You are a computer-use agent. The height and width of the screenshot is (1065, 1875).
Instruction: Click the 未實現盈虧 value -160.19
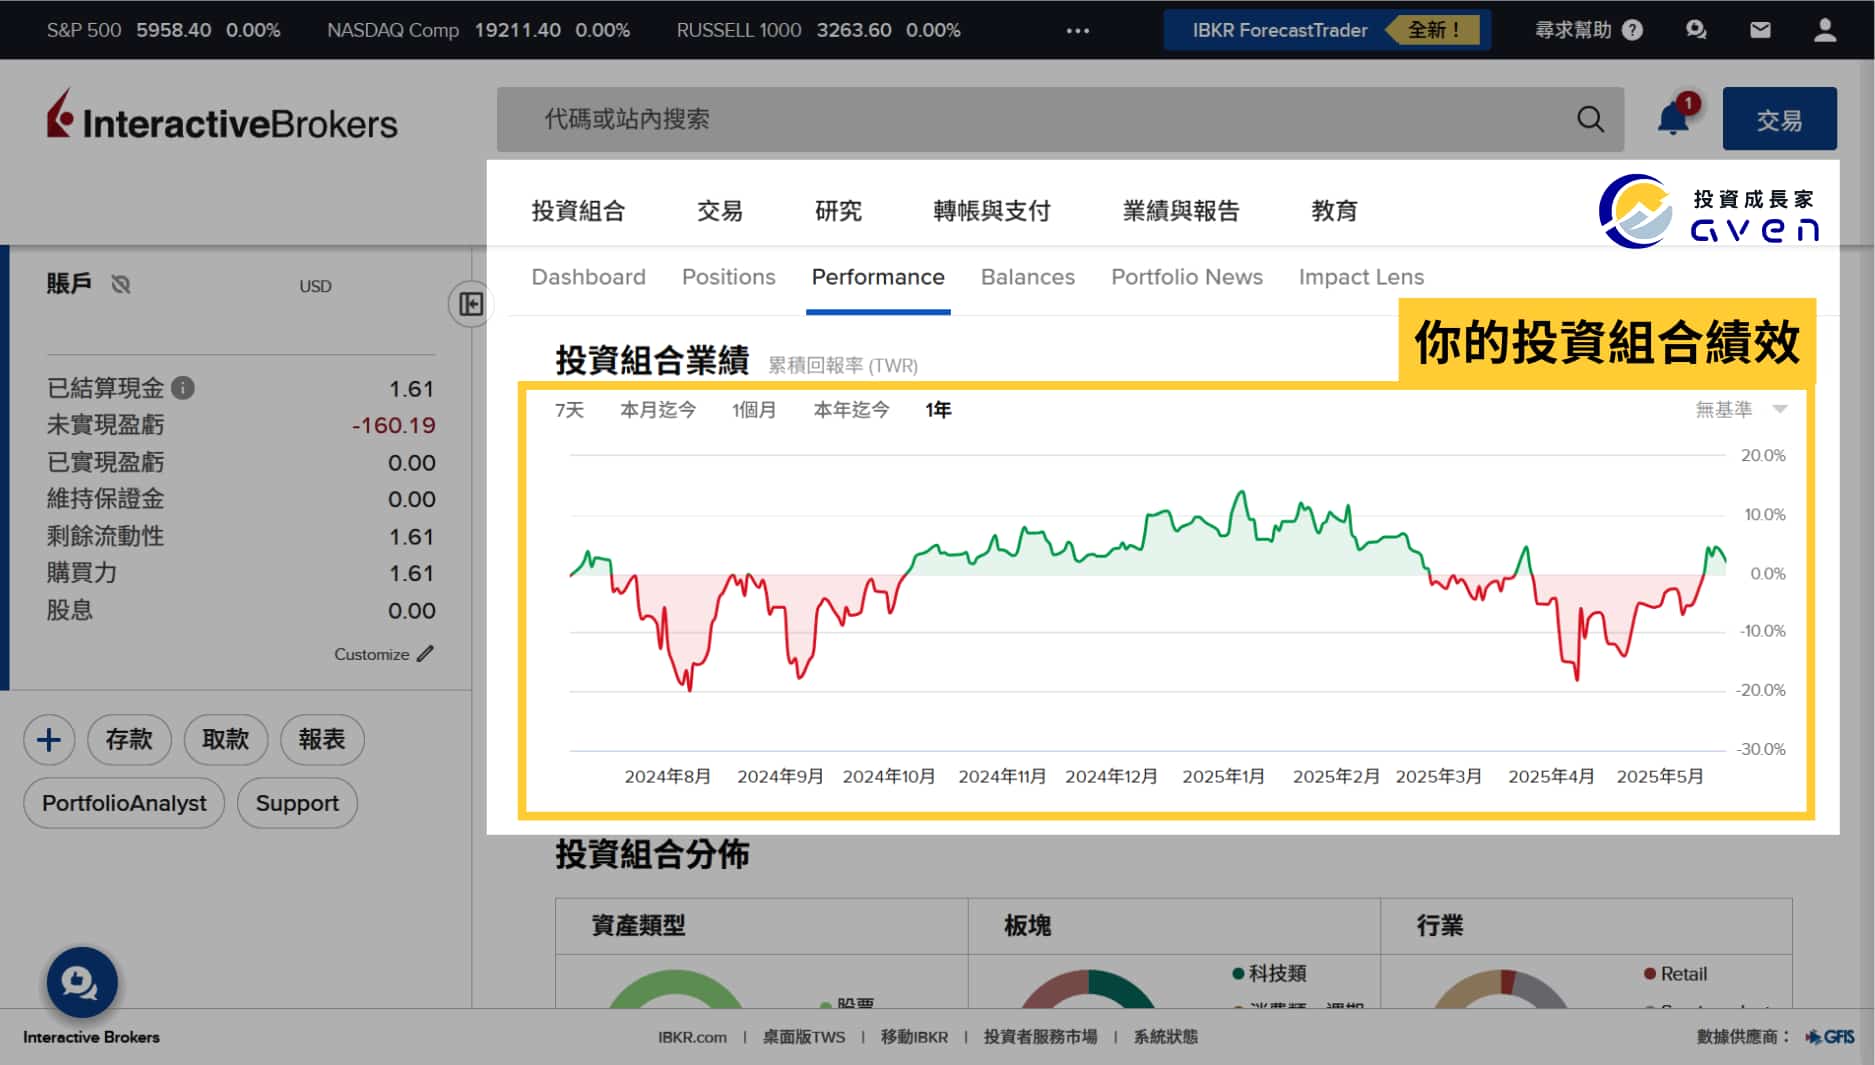393,425
